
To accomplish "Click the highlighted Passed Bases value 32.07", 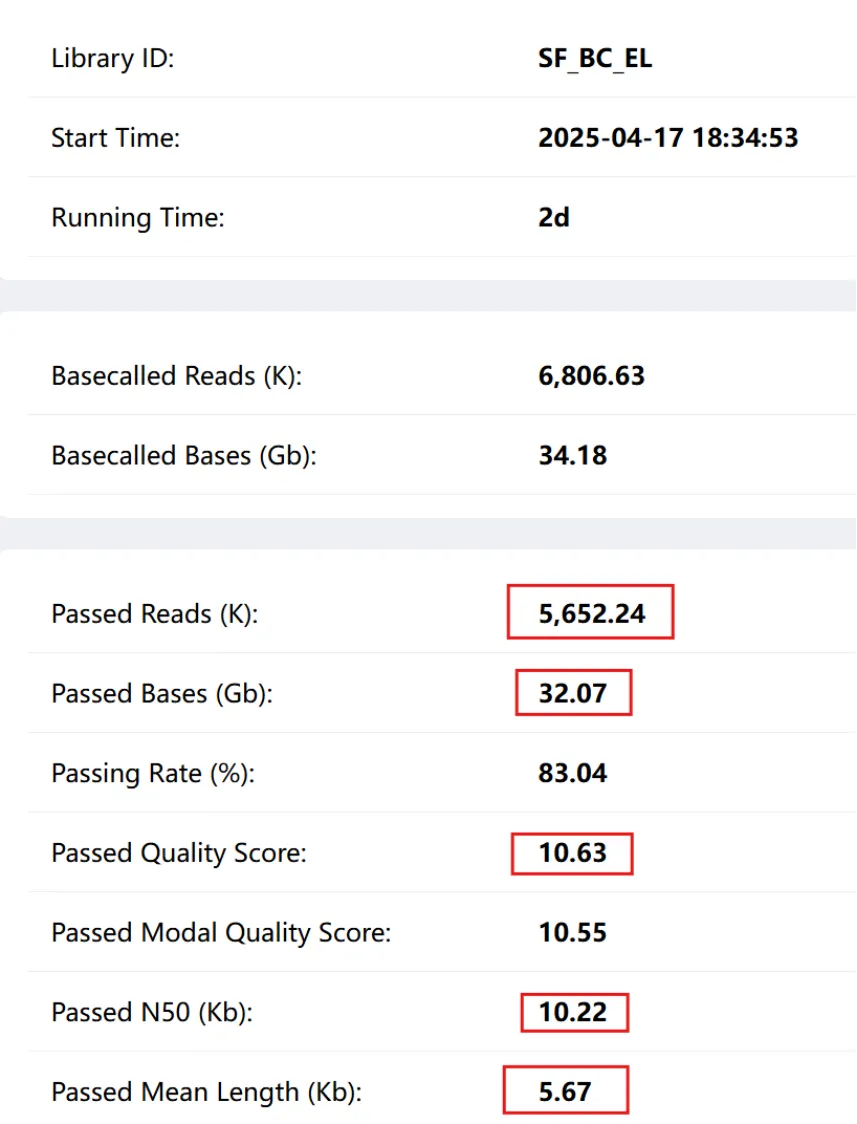I will coord(573,693).
